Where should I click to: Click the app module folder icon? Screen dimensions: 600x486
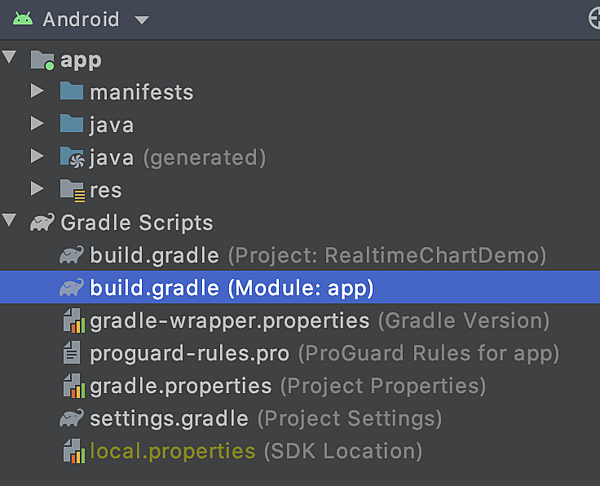click(42, 60)
